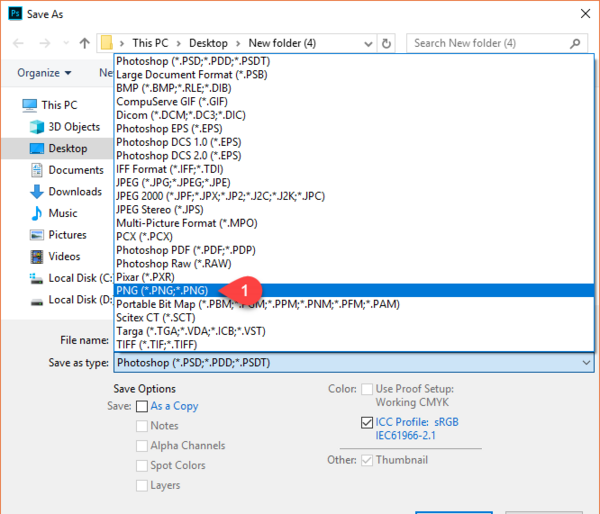The image size is (600, 514).
Task: Open Pictures in the sidebar
Action: tap(58, 235)
